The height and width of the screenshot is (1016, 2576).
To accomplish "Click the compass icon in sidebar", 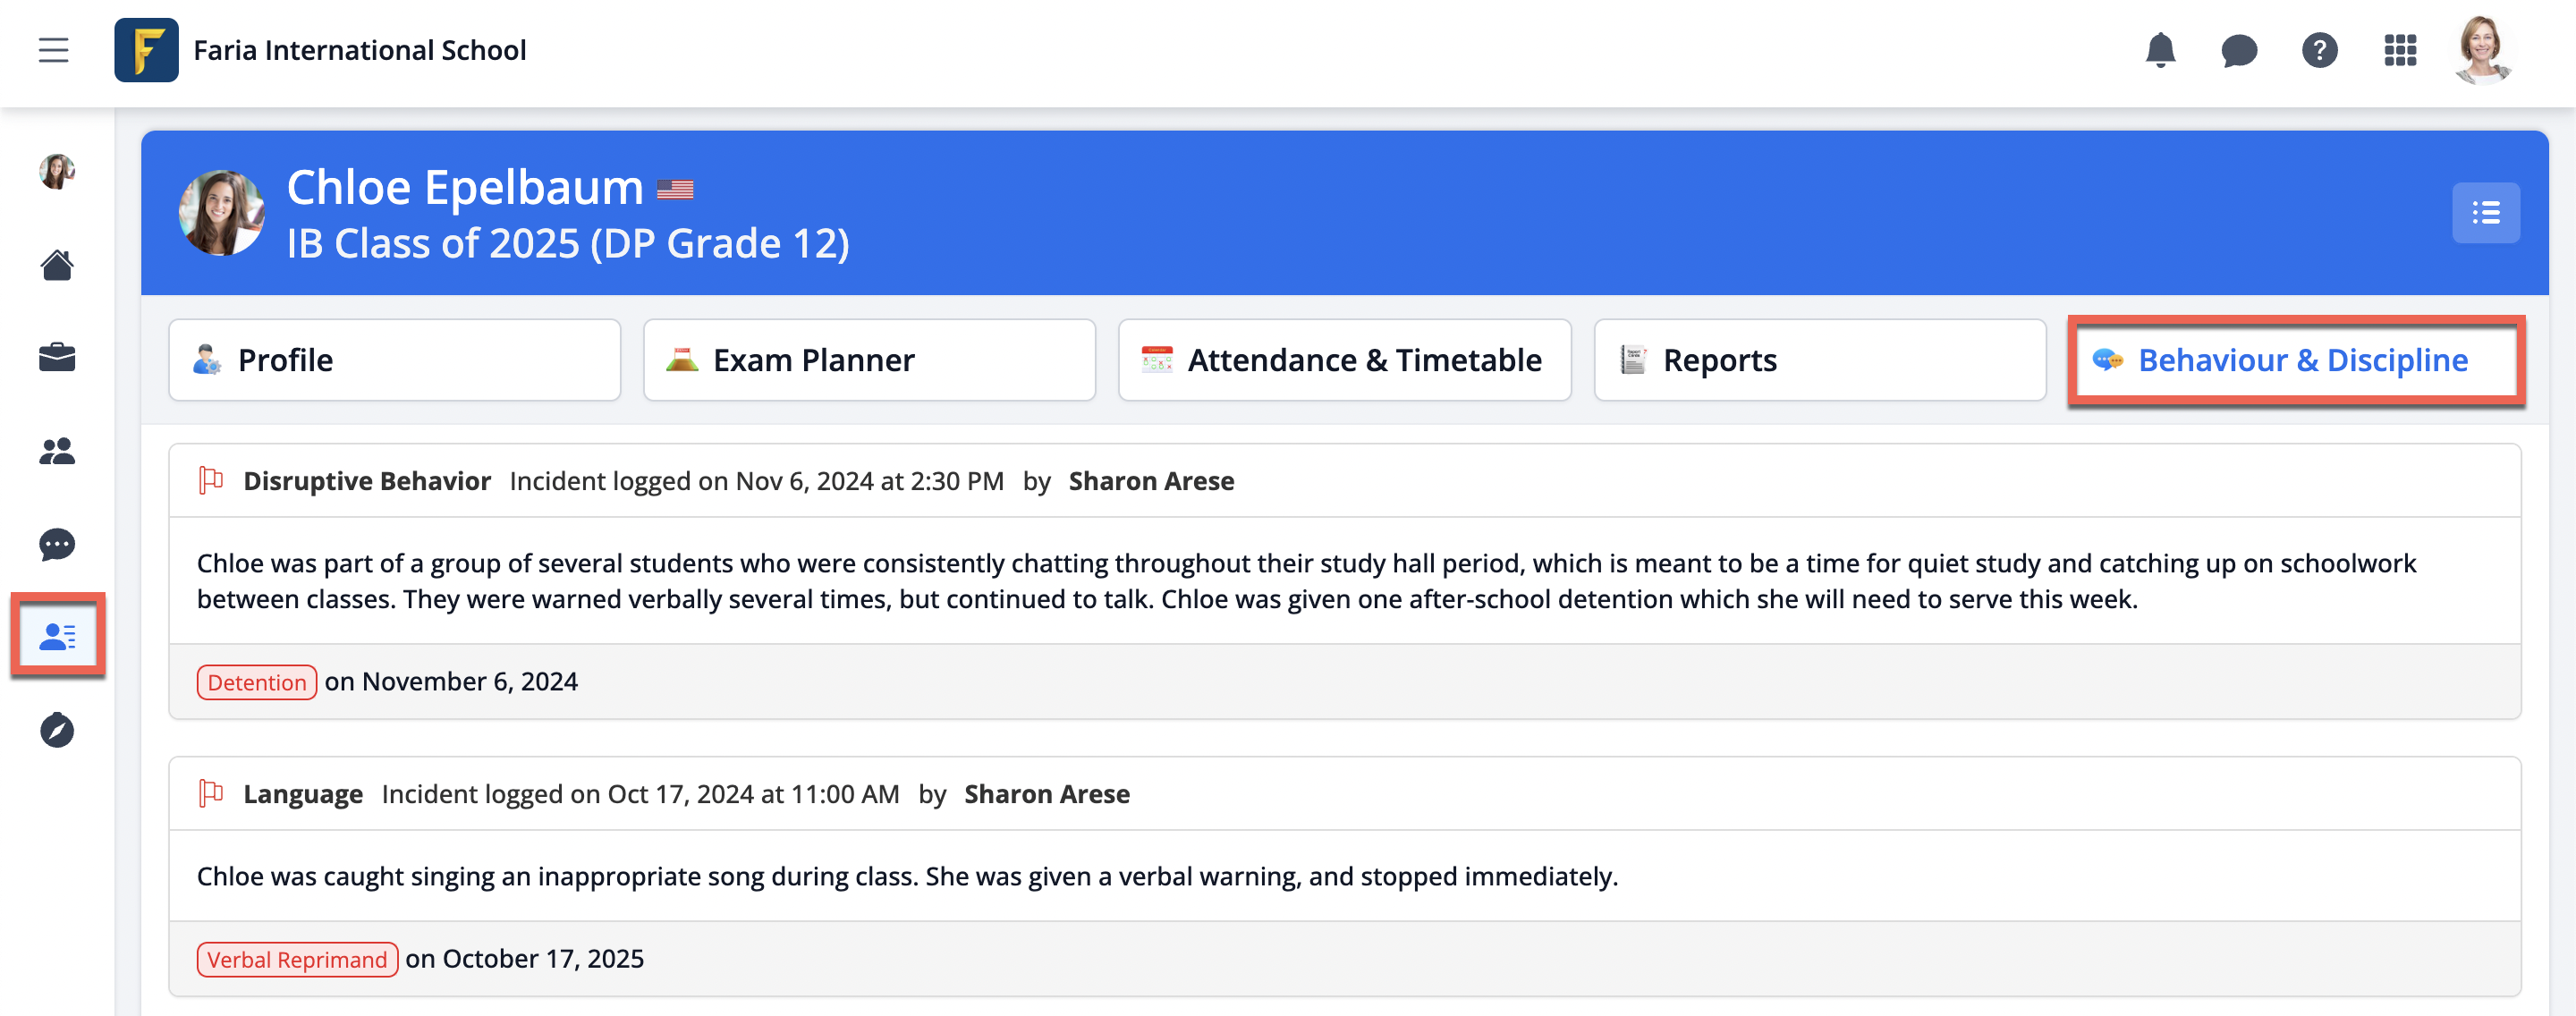I will (x=57, y=730).
